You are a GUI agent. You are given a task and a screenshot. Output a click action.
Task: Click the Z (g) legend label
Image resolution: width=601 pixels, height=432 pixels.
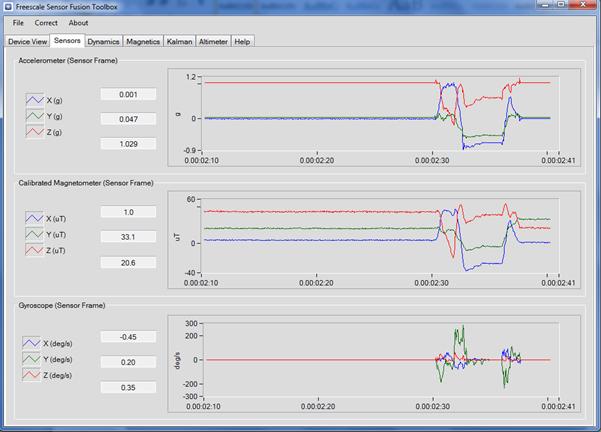(54, 132)
